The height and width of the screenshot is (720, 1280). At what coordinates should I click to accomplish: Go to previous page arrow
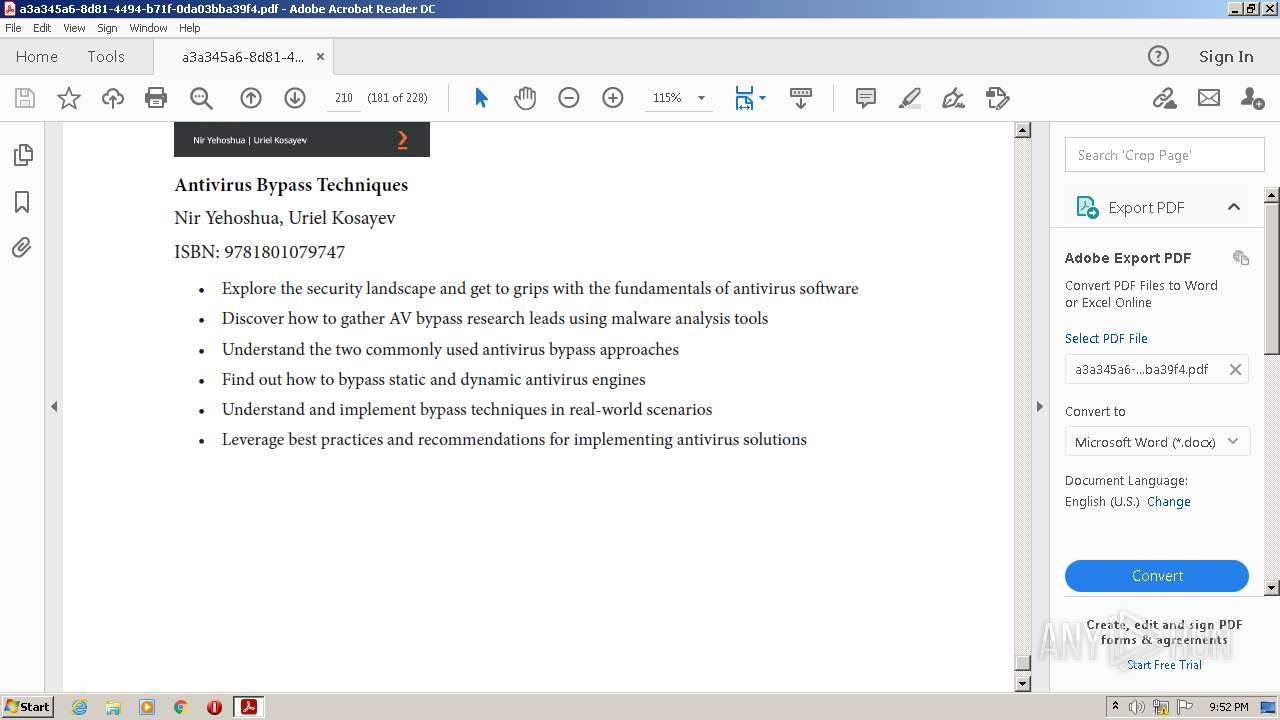click(x=251, y=98)
